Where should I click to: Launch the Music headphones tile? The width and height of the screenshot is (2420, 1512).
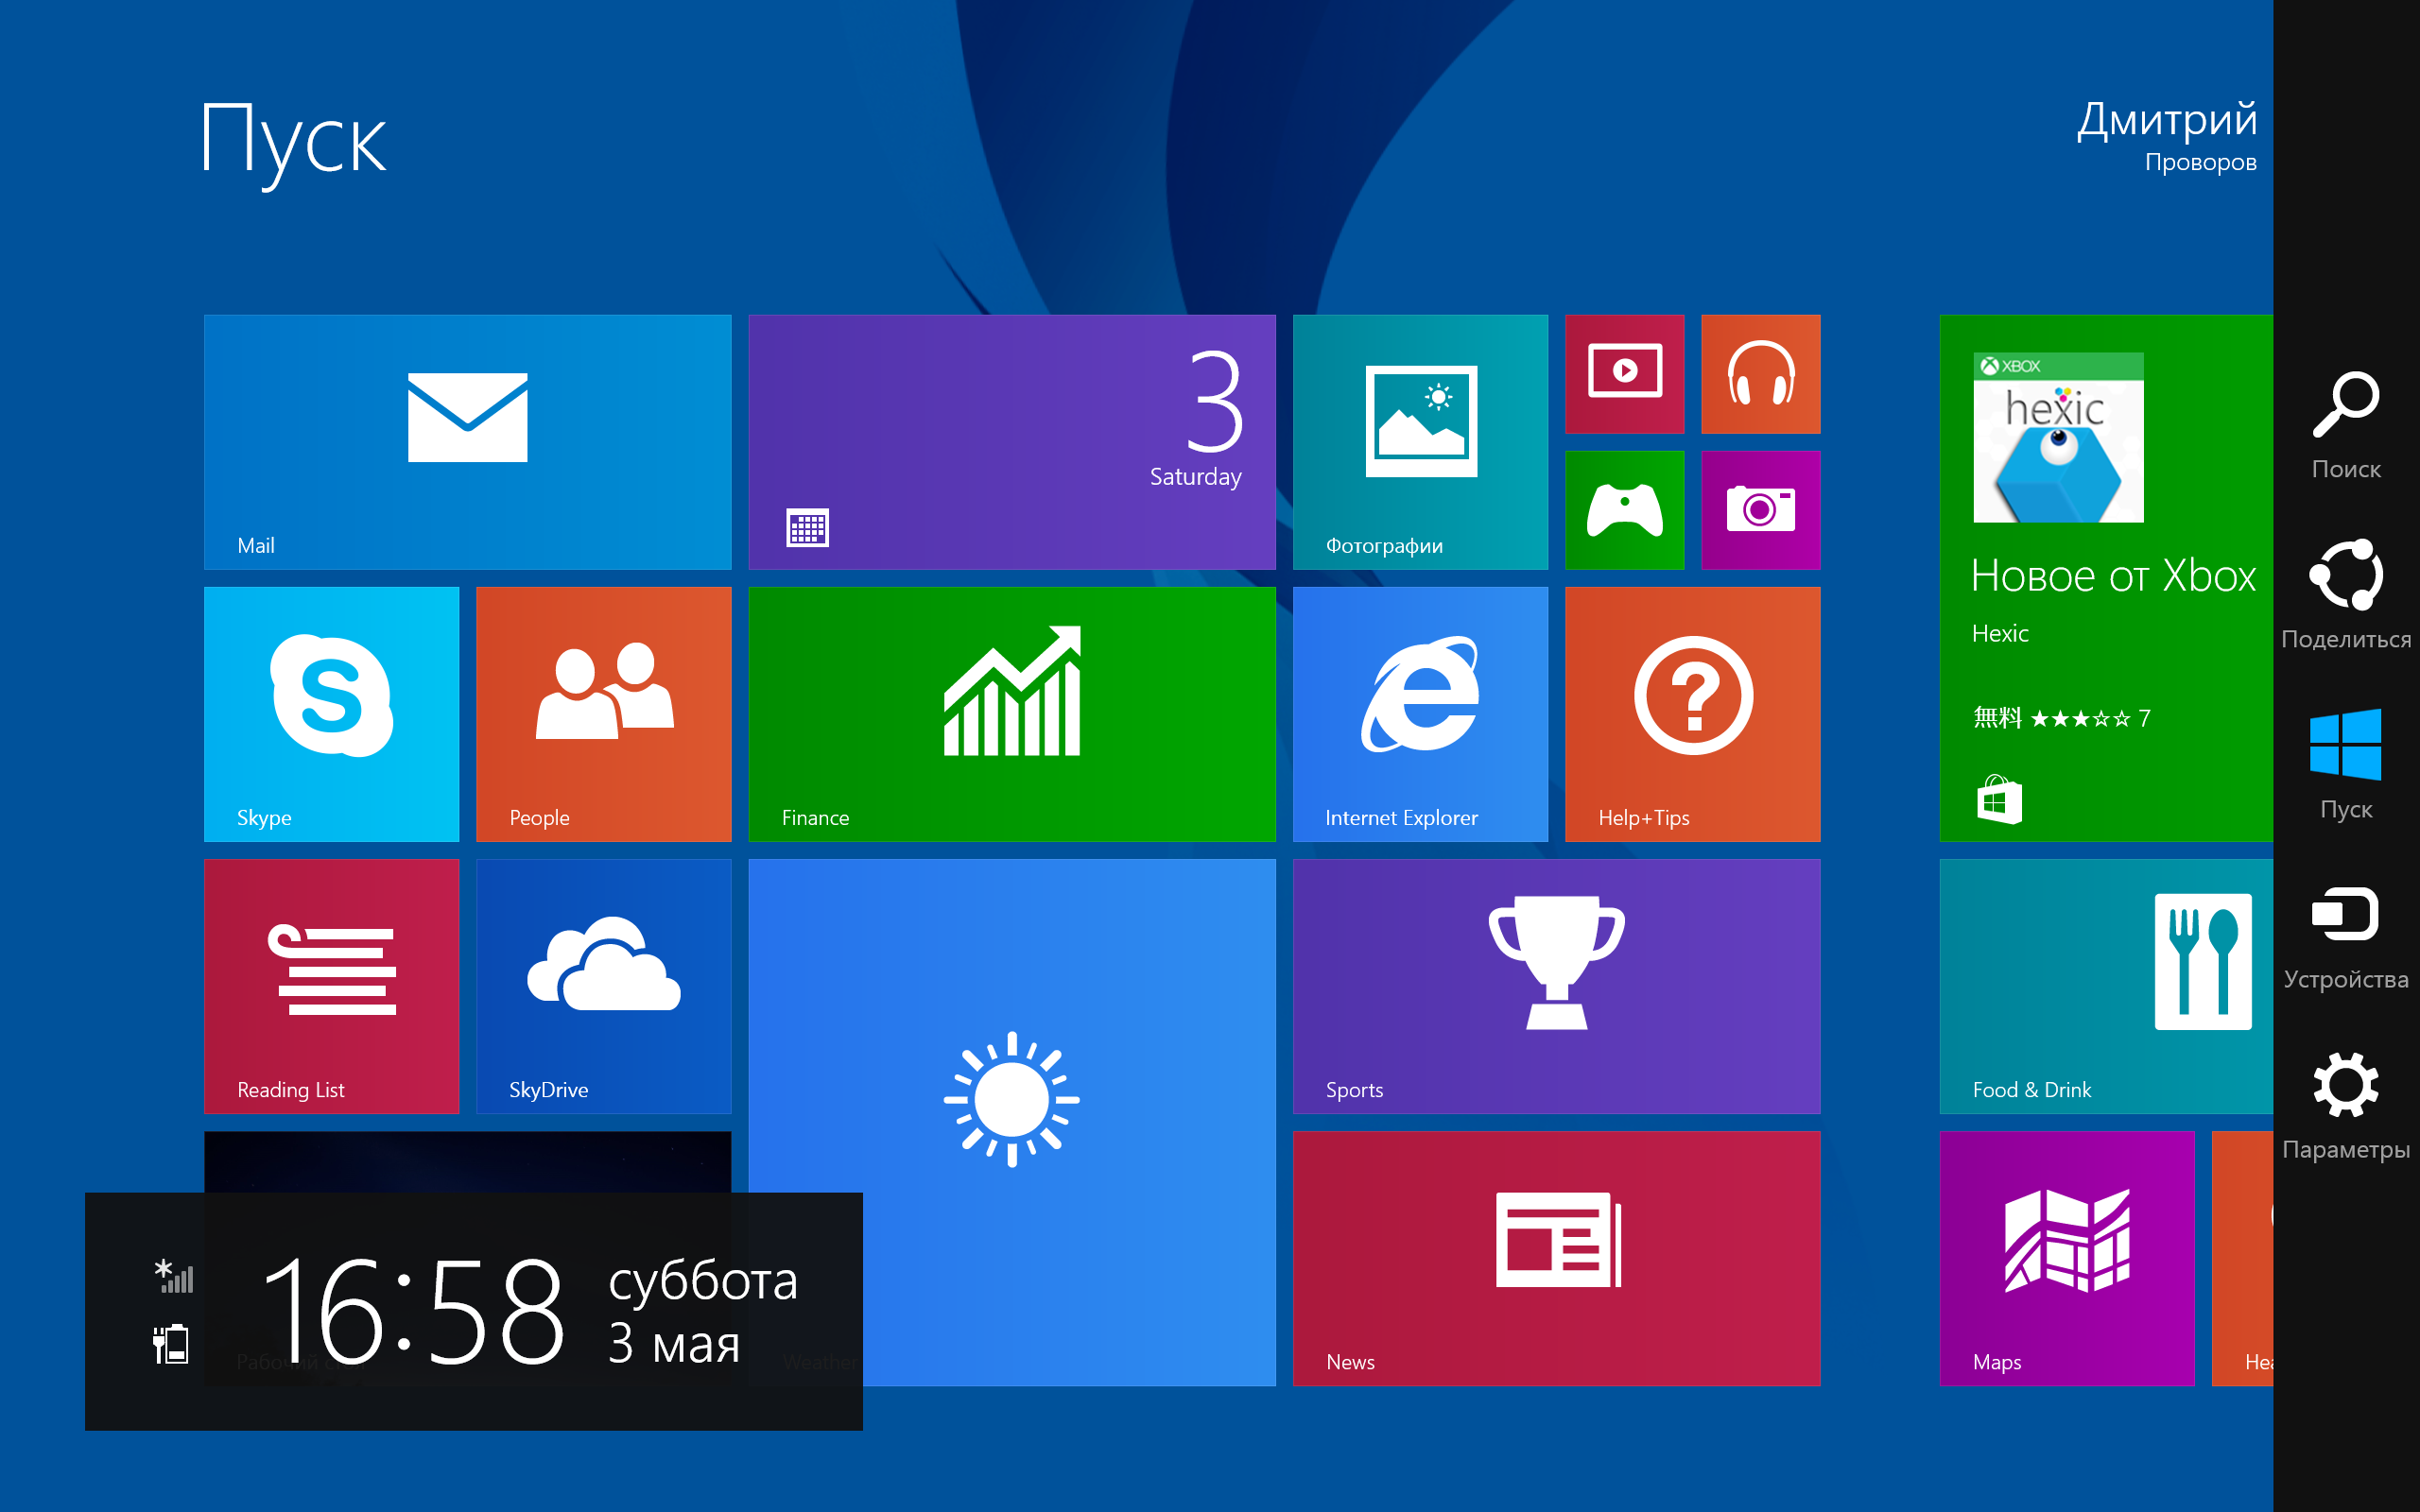click(1761, 374)
